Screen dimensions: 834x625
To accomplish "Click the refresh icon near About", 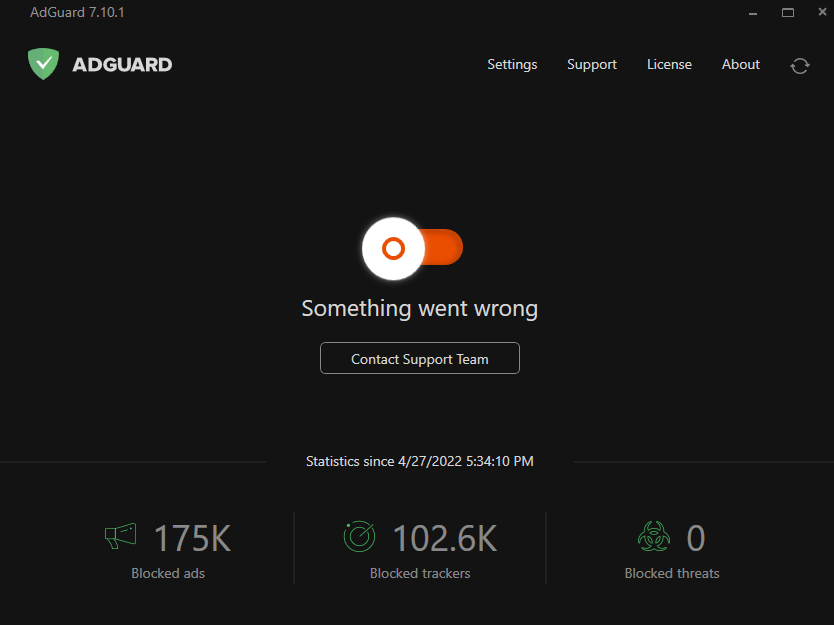I will (x=799, y=65).
